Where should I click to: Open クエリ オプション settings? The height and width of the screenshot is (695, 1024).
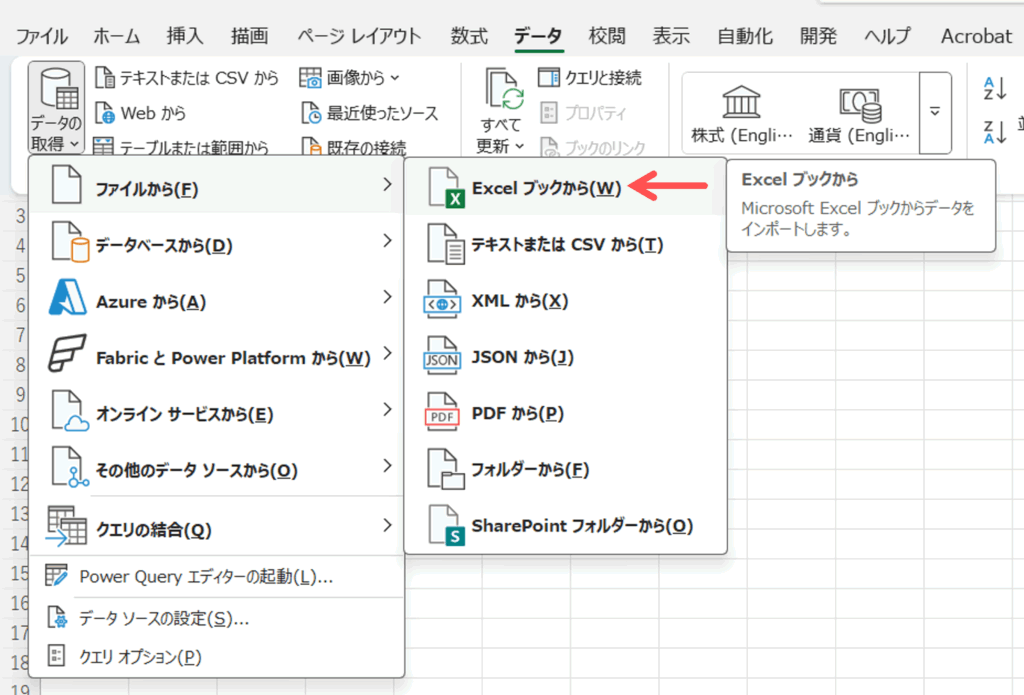tap(140, 656)
